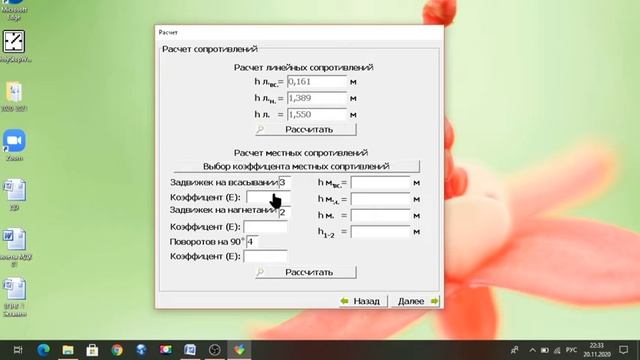The width and height of the screenshot is (640, 360).
Task: Click the h1-2 result field
Action: (380, 232)
